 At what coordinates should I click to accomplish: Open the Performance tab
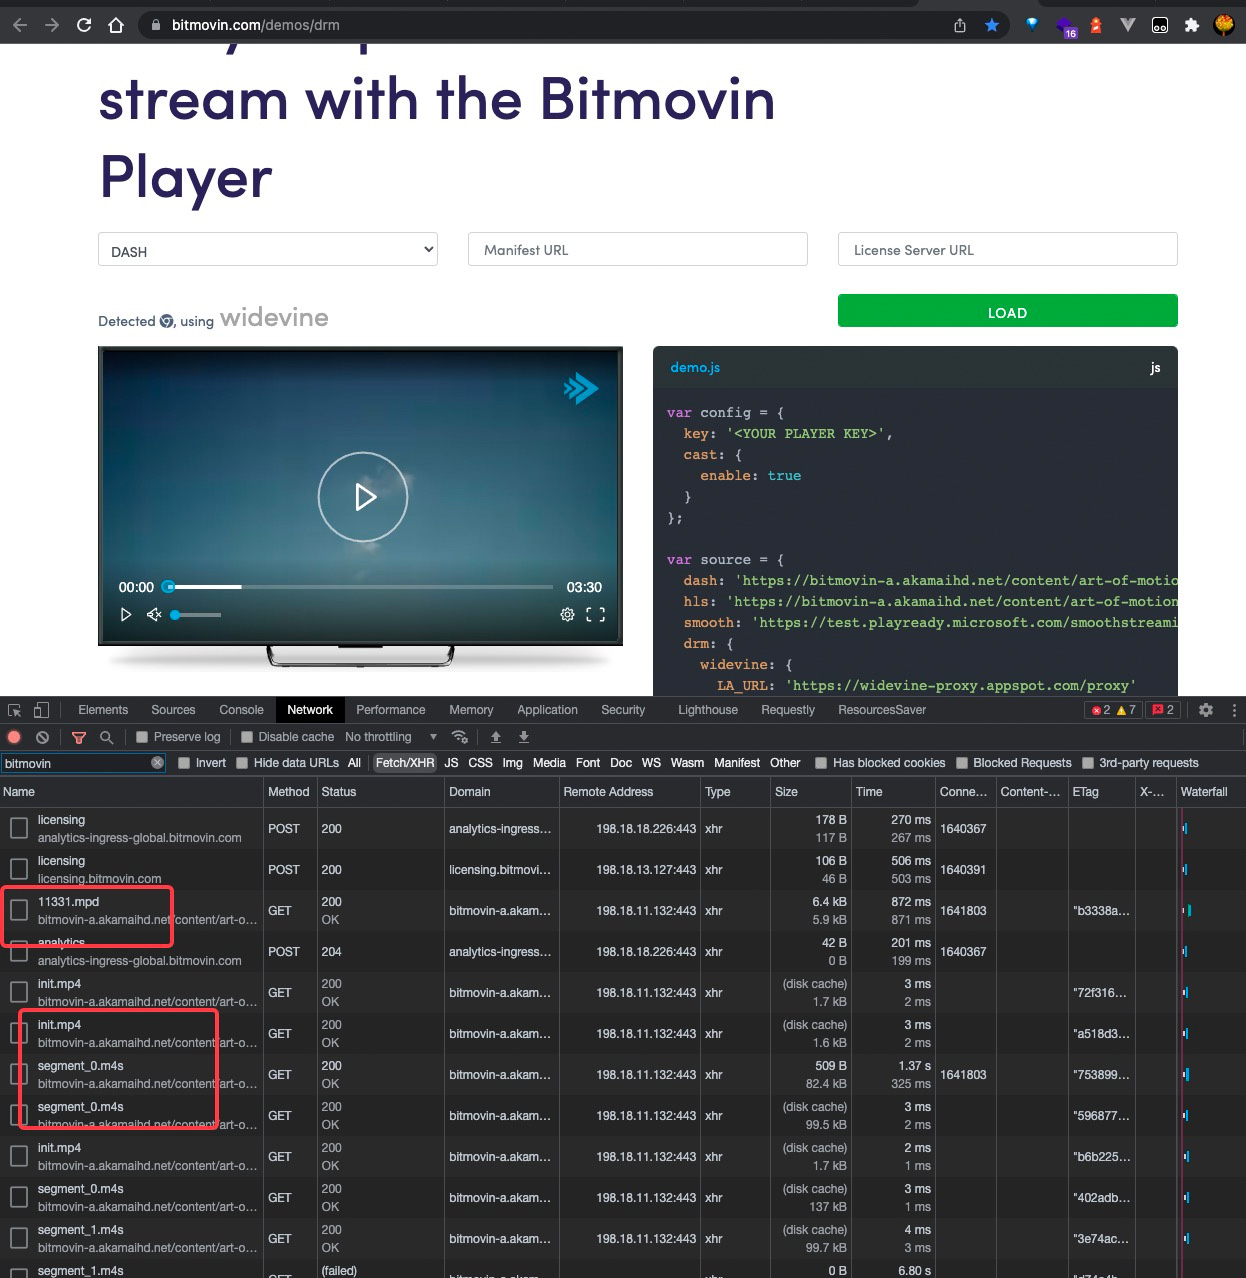(x=391, y=710)
